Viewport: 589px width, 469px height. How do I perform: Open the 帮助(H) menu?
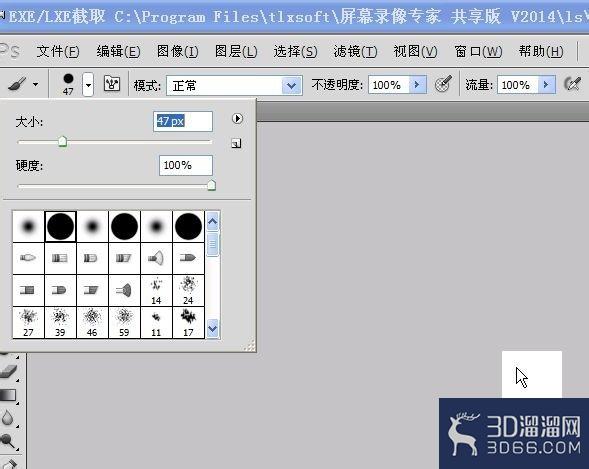[541, 51]
